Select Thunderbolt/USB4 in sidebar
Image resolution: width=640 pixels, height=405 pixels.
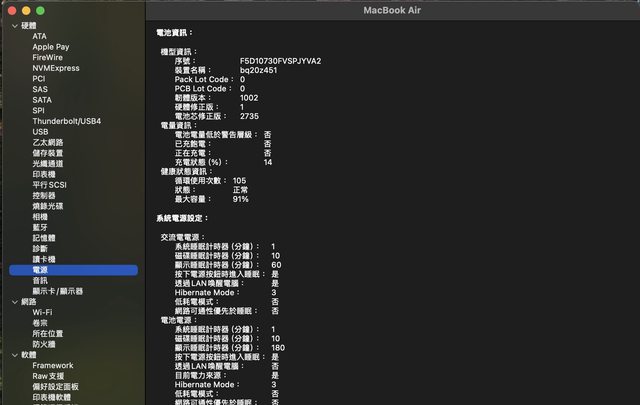[66, 121]
